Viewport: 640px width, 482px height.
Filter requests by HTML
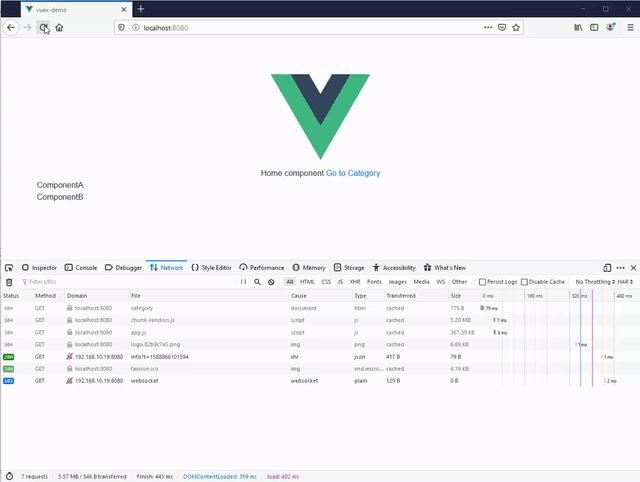click(307, 282)
